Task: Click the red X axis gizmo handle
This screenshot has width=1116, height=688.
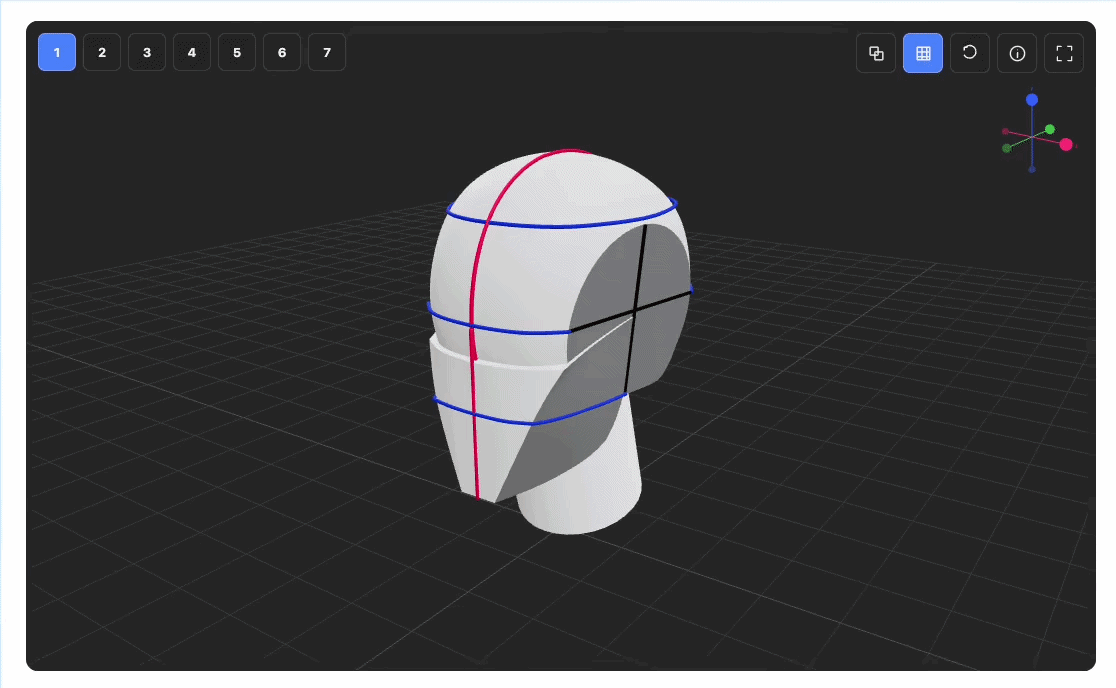Action: tap(1065, 144)
